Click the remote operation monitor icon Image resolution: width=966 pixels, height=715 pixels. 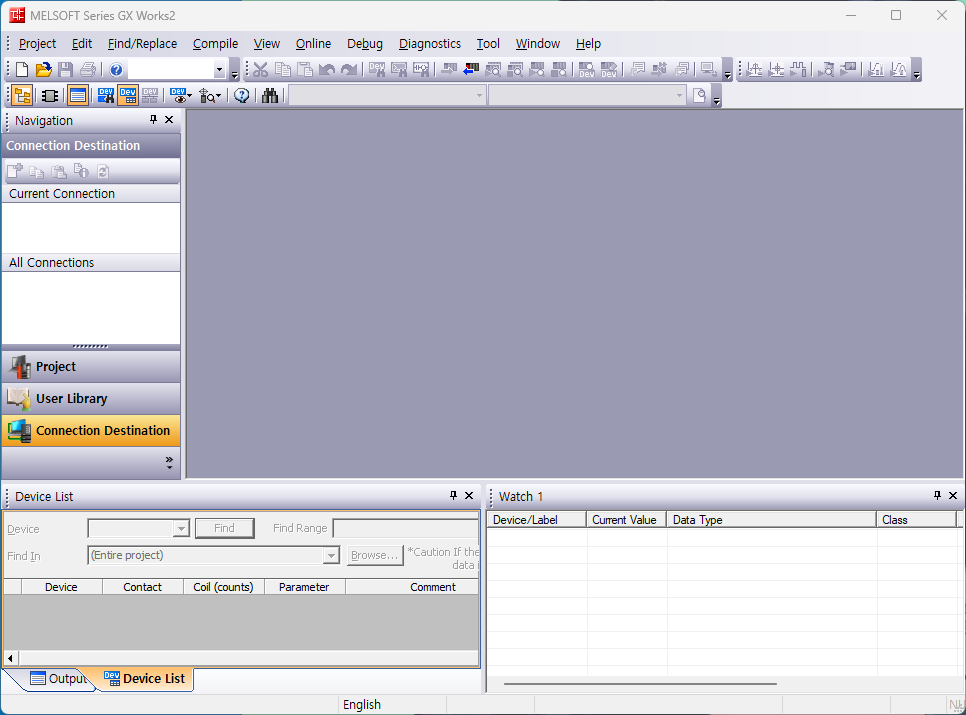click(708, 70)
